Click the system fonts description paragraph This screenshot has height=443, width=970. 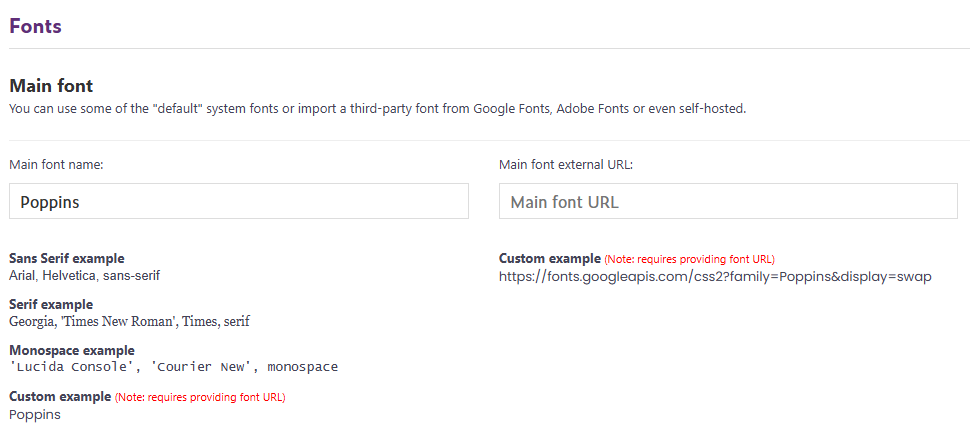(378, 110)
